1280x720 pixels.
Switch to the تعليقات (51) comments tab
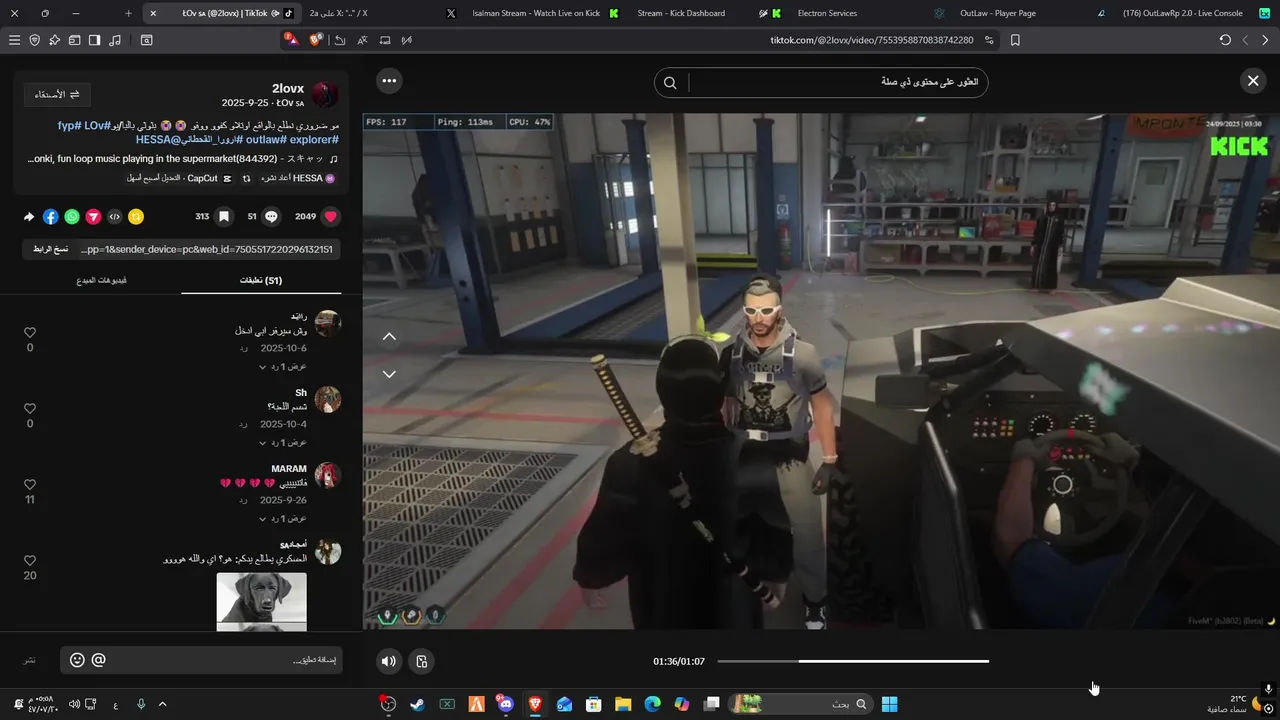coord(261,280)
